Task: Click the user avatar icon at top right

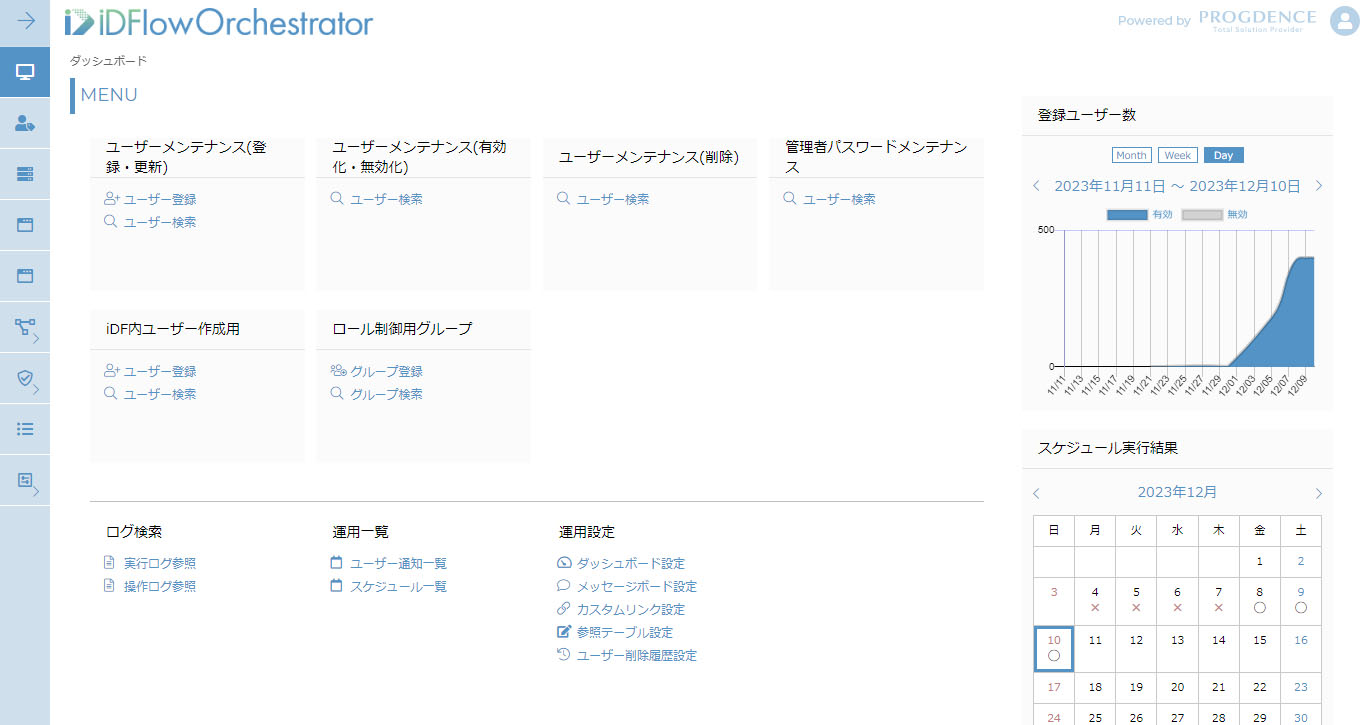Action: point(1344,21)
